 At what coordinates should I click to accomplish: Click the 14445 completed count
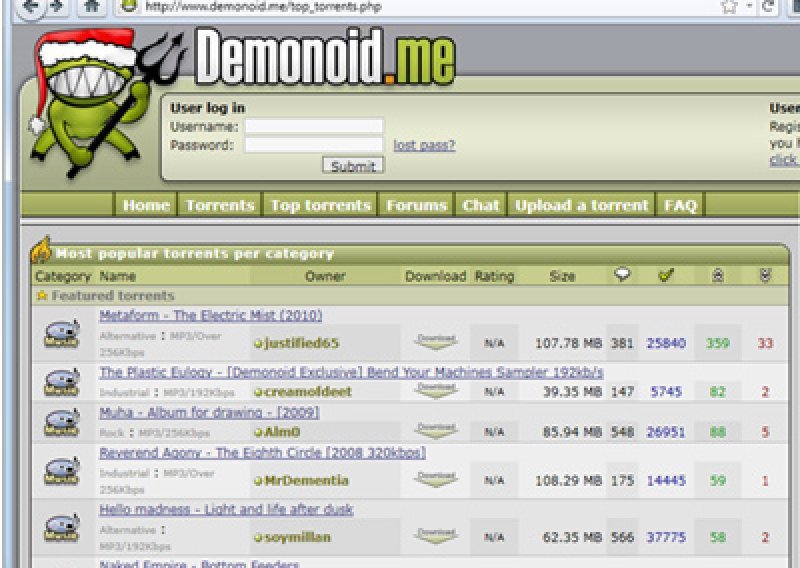(x=666, y=480)
